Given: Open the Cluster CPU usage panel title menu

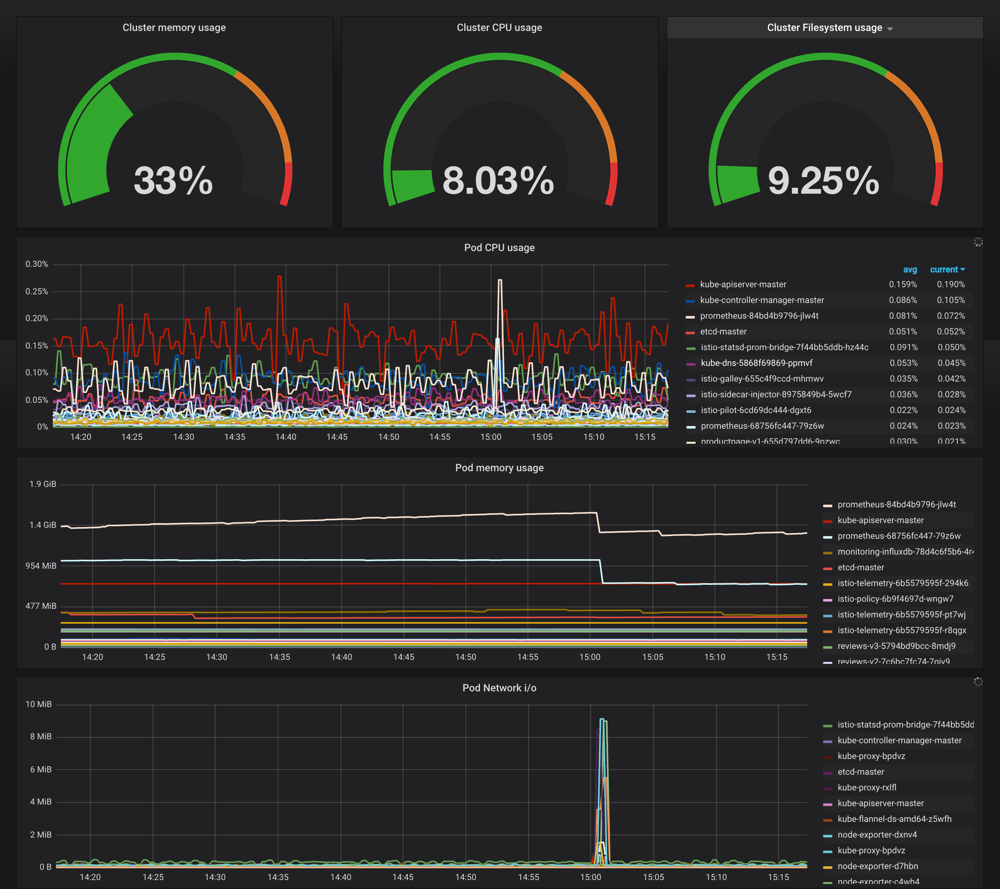Looking at the screenshot, I should [499, 27].
